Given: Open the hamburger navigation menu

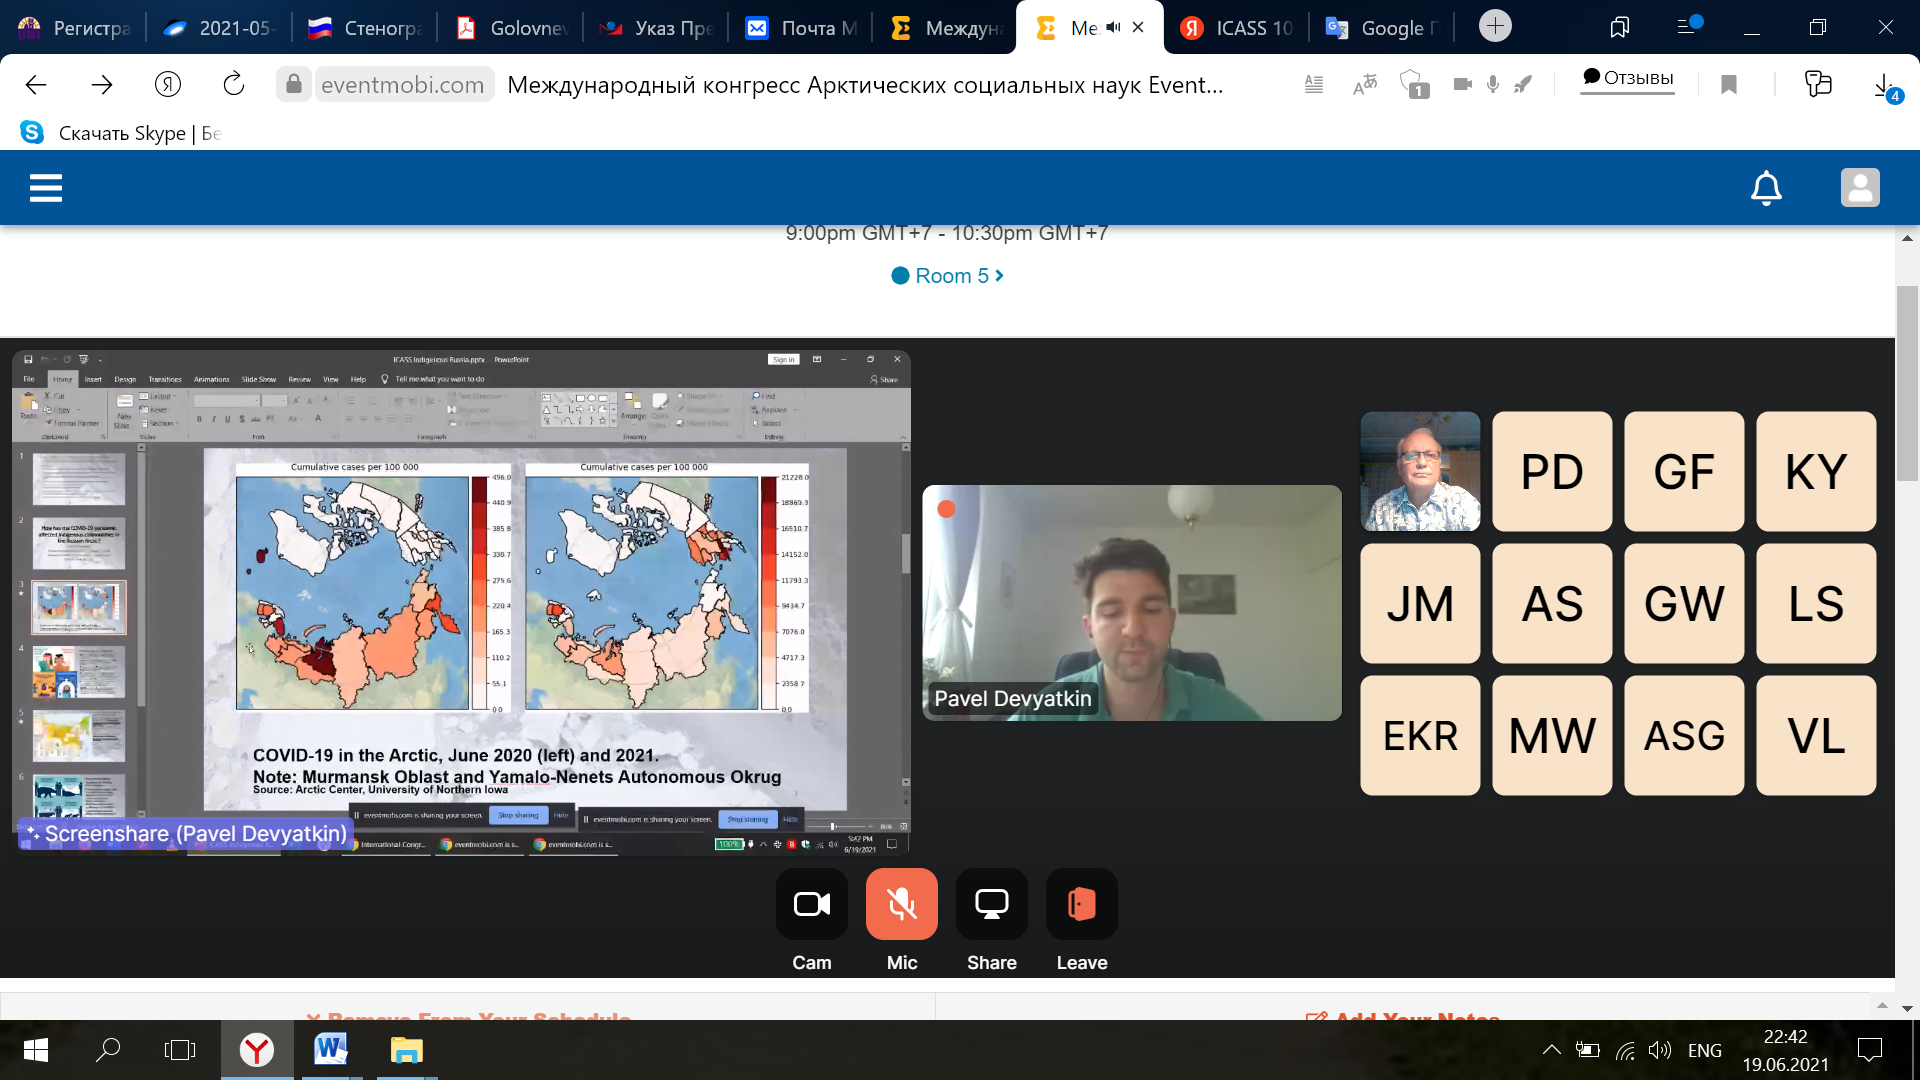Looking at the screenshot, I should click(46, 188).
